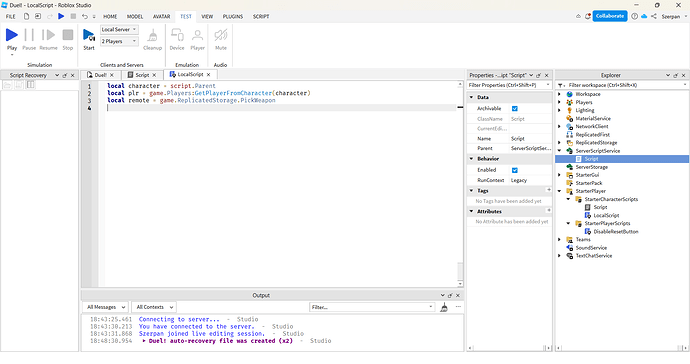Image resolution: width=690 pixels, height=364 pixels.
Task: Open Output panel more options ellipsis
Action: click(x=458, y=307)
